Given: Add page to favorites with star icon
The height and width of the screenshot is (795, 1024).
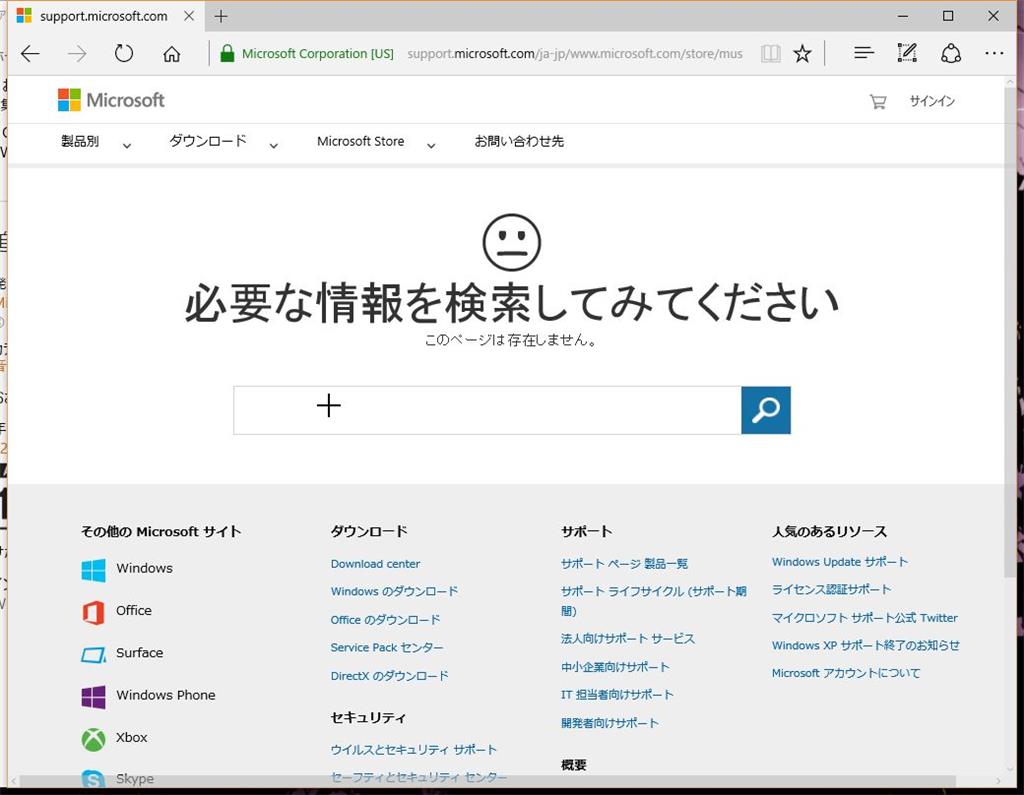Looking at the screenshot, I should coord(803,54).
